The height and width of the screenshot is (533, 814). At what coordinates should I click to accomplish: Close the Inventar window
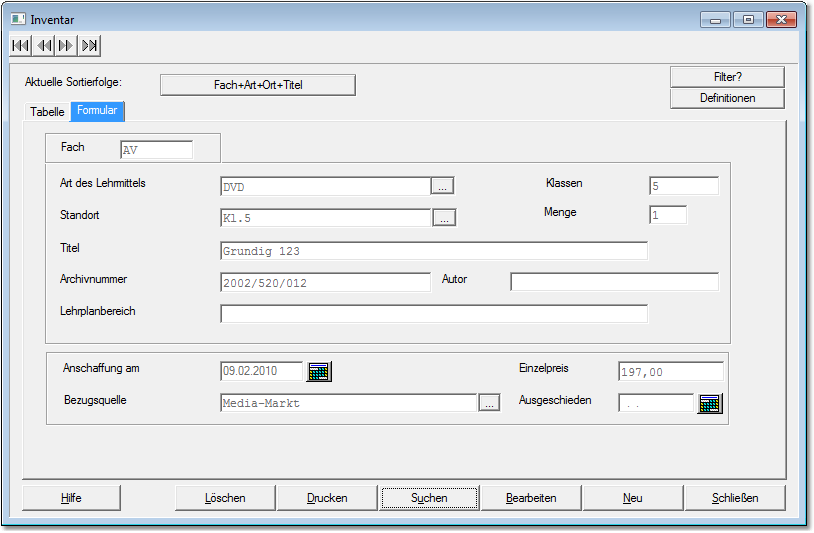click(781, 20)
